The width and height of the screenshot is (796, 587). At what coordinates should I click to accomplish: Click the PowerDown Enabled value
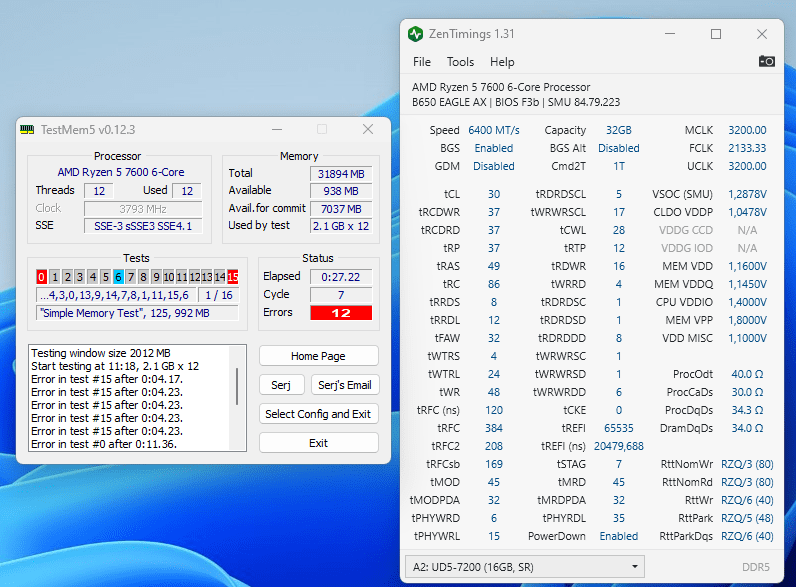tap(619, 536)
